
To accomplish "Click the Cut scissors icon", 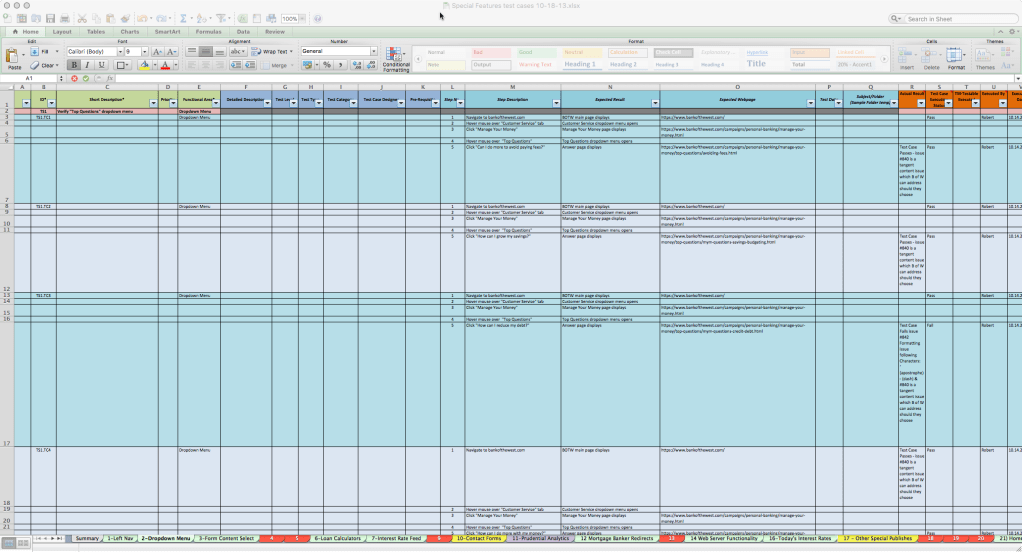I will (x=81, y=18).
